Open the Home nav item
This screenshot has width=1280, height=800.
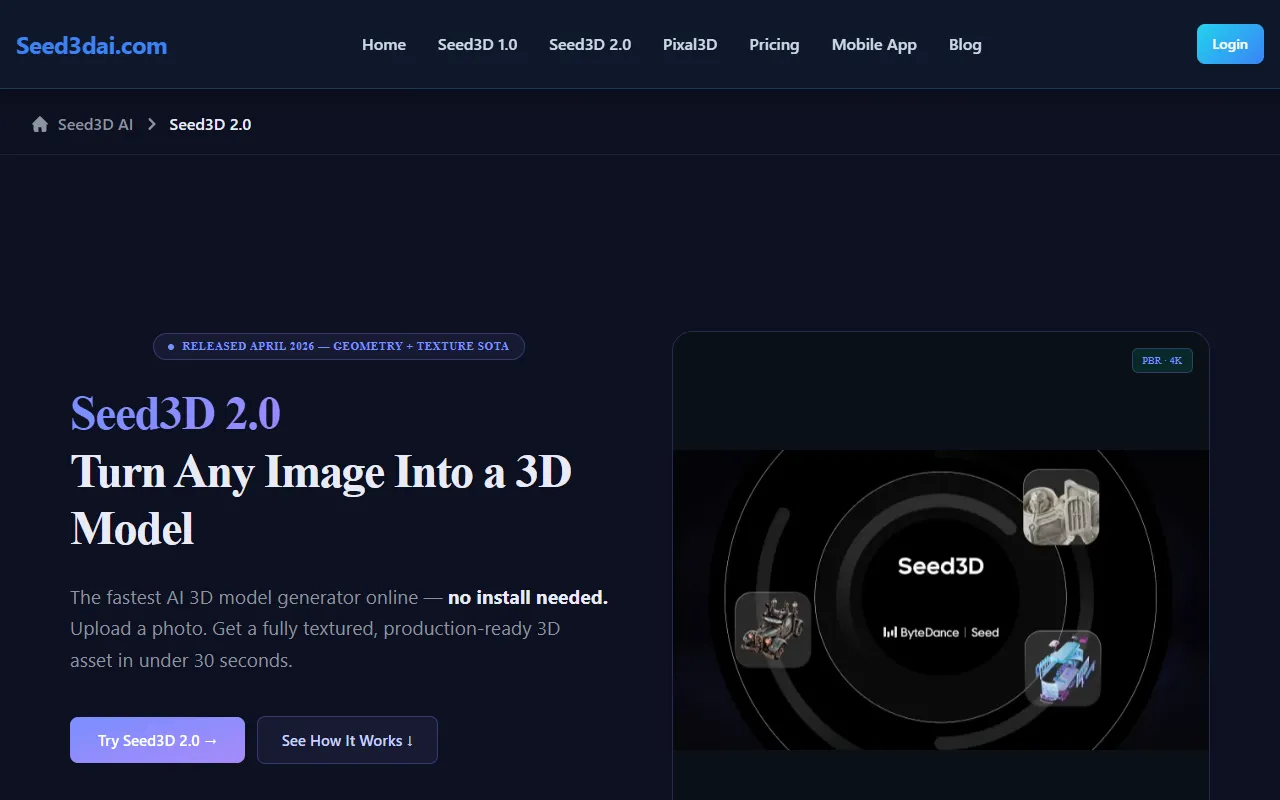(384, 44)
